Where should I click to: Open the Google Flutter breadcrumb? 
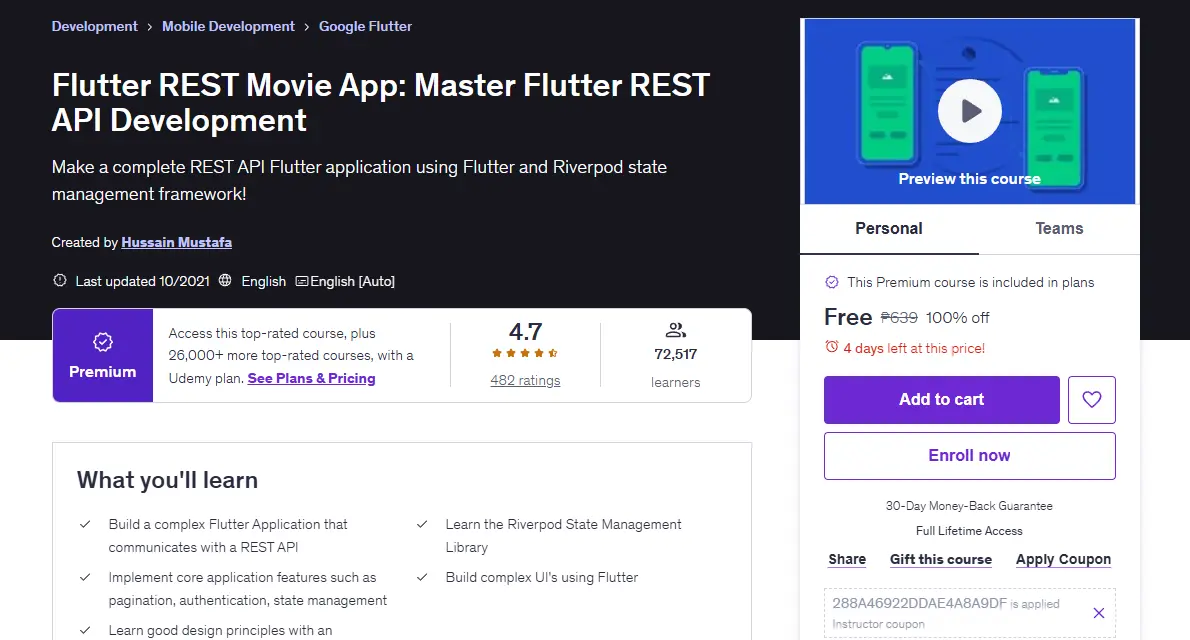[x=365, y=26]
